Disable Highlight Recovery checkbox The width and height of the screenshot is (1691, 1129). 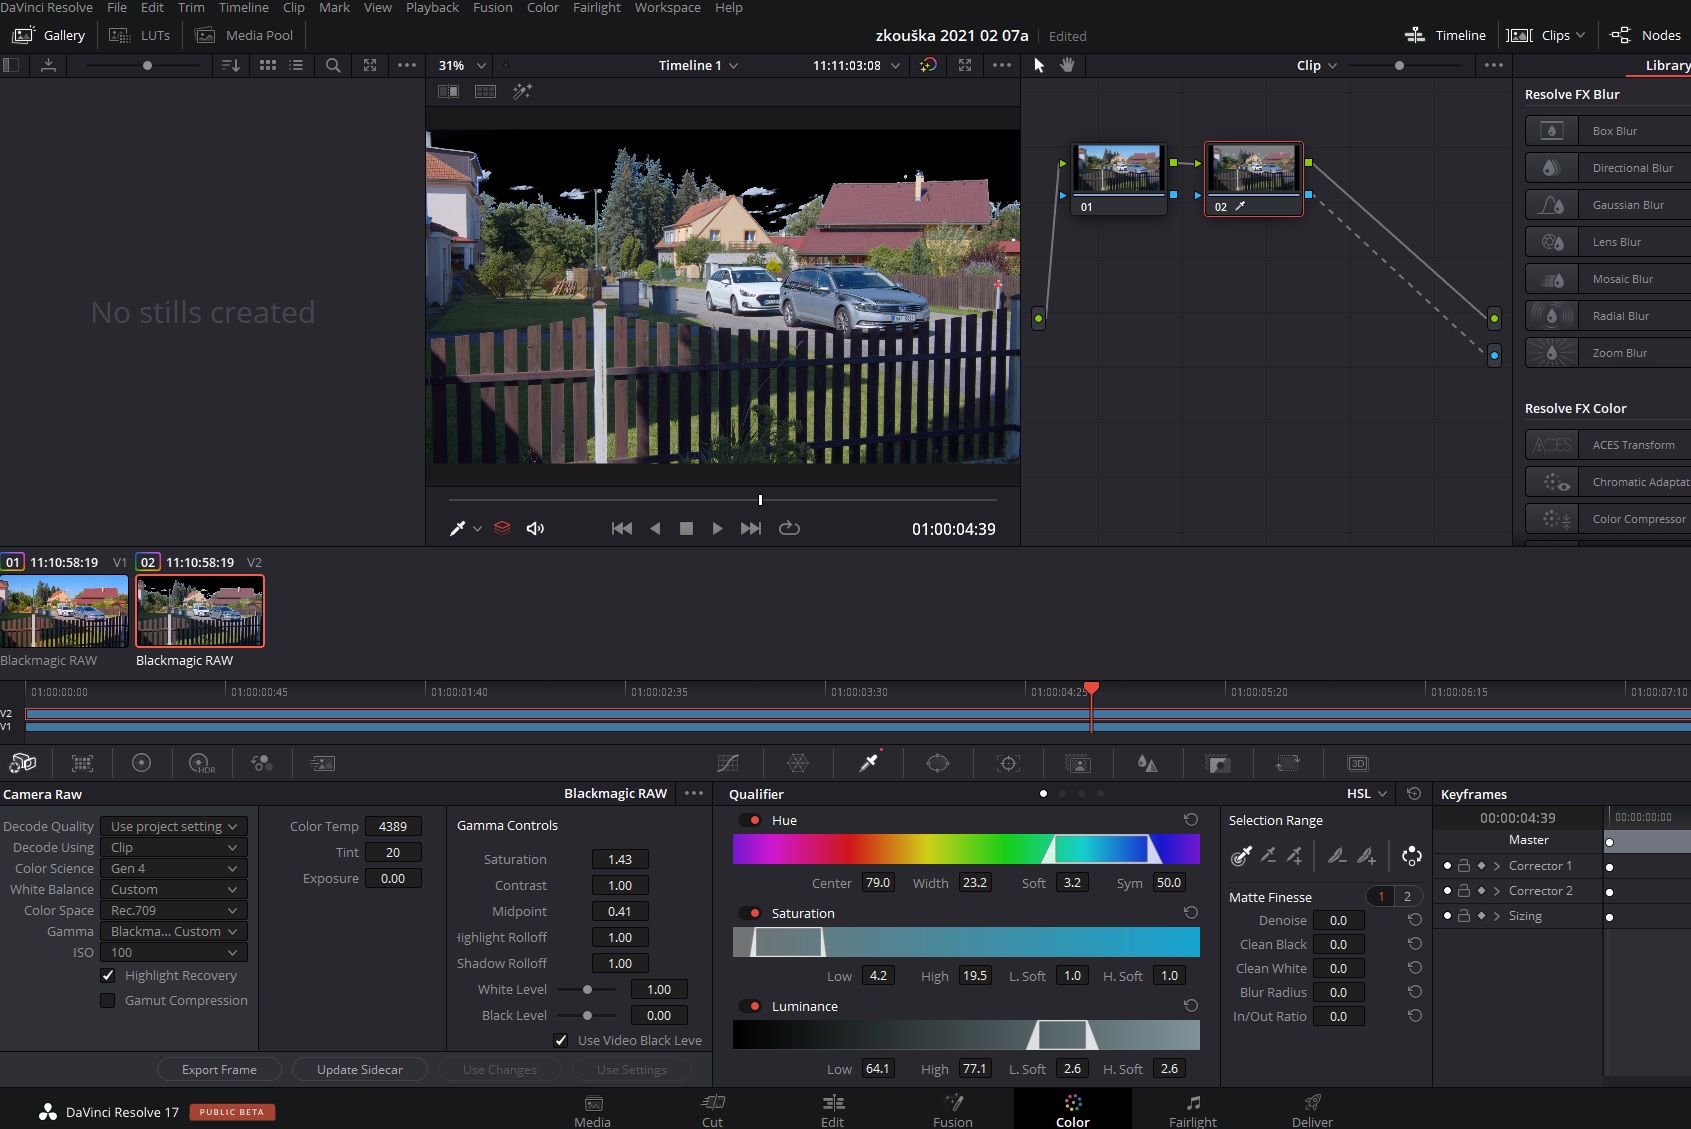pos(108,975)
